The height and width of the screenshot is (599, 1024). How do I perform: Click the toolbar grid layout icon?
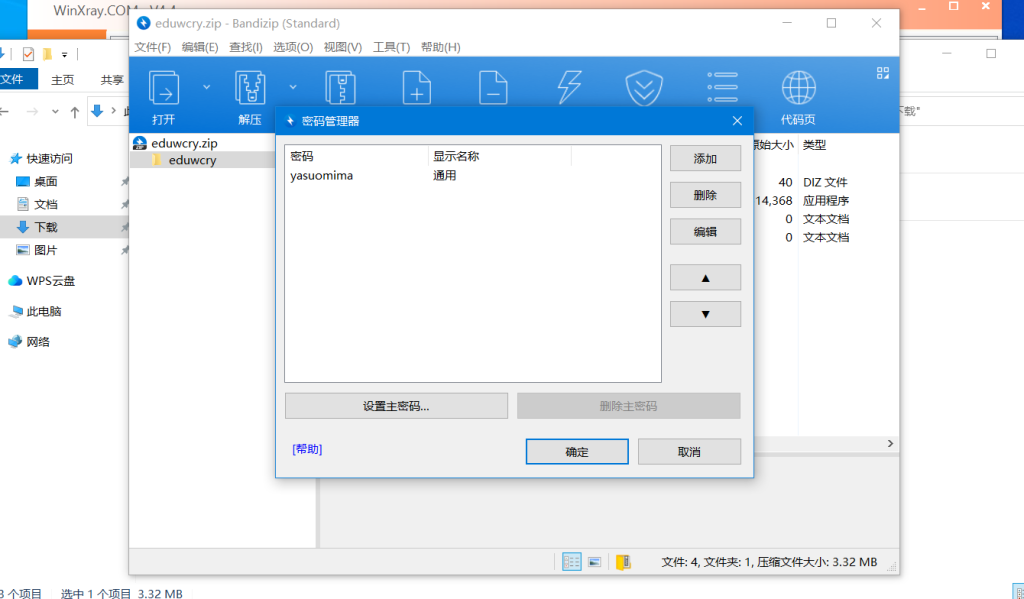point(883,73)
